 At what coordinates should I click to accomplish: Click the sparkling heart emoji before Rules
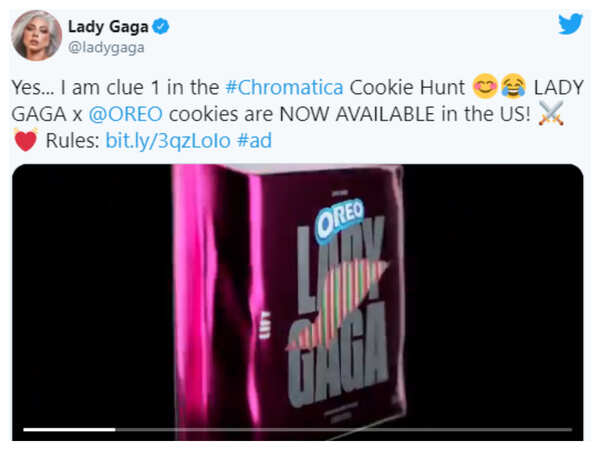[x=25, y=141]
